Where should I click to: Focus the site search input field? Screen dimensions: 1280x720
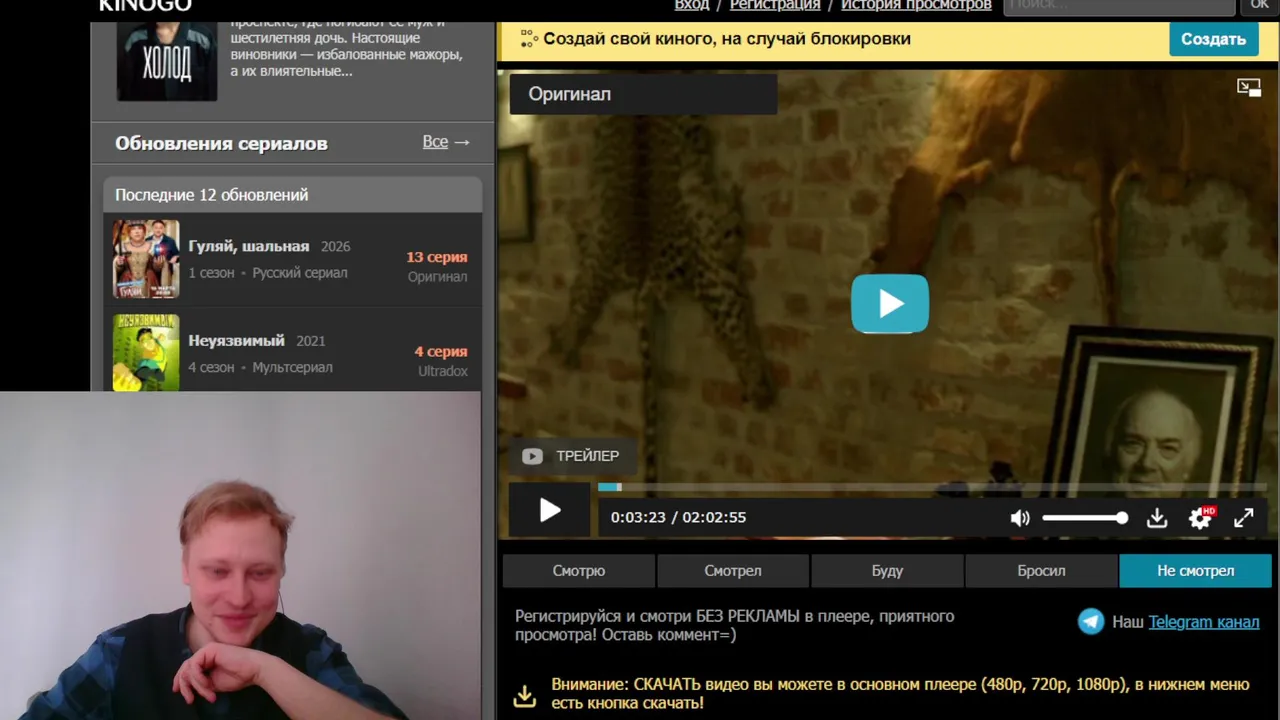coord(1119,5)
